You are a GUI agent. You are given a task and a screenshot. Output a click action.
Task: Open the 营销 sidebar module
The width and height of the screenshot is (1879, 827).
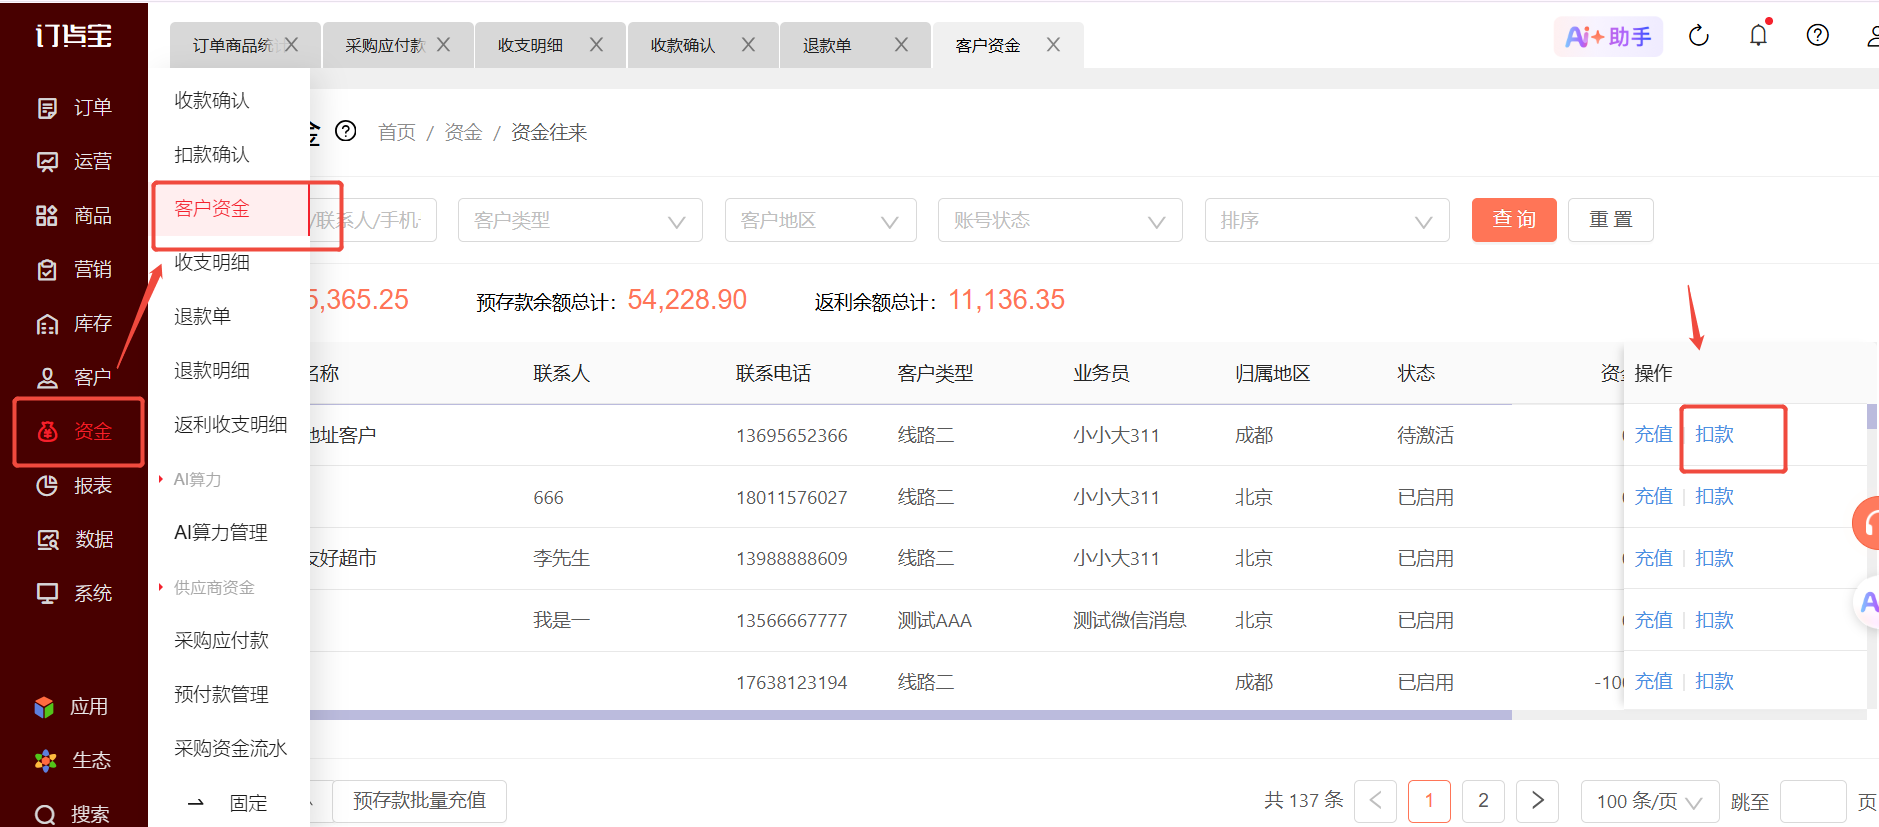(74, 270)
